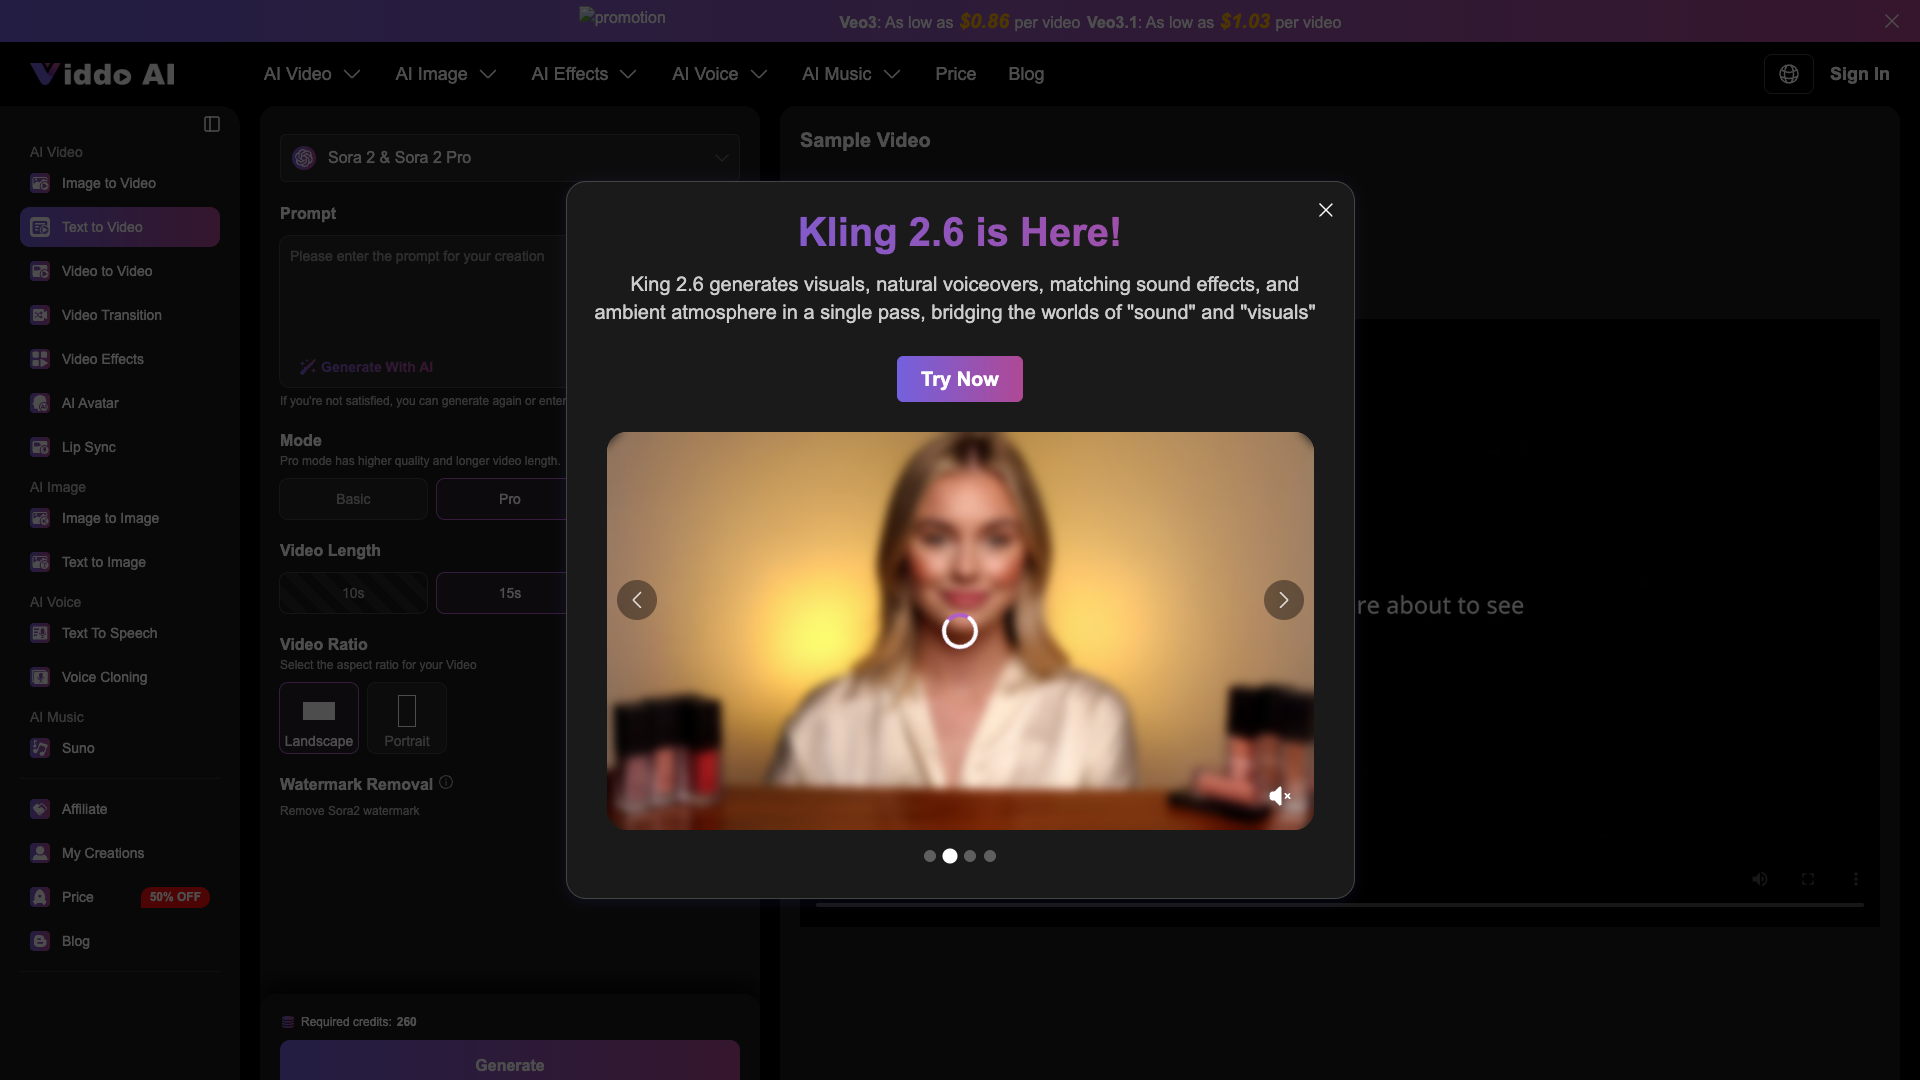
Task: Click sample video progress bar
Action: [1340, 905]
